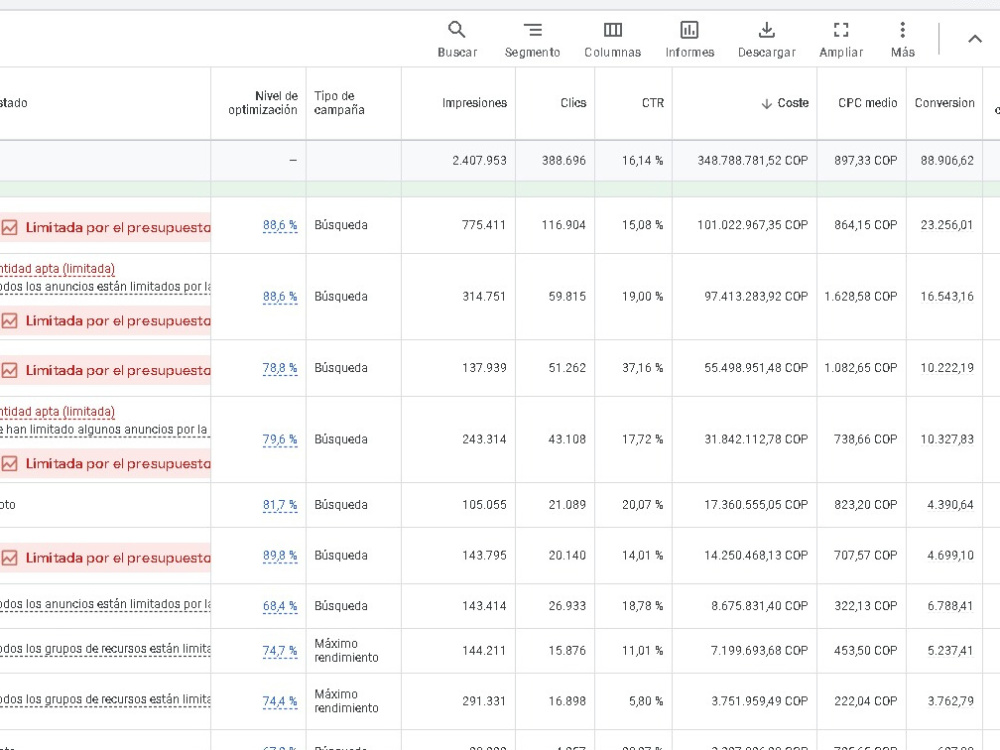This screenshot has width=1000, height=750.
Task: Select the total clicks 388.696
Action: pyautogui.click(x=564, y=161)
